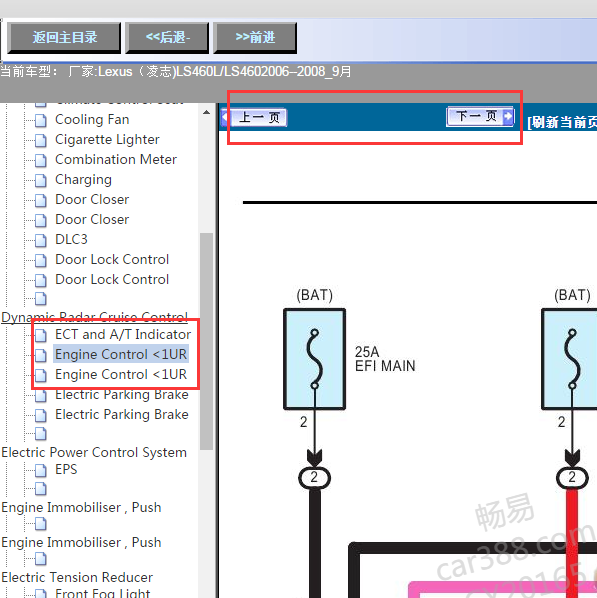Go forward with the >>前进 button
Image resolution: width=597 pixels, height=598 pixels.
[x=255, y=37]
